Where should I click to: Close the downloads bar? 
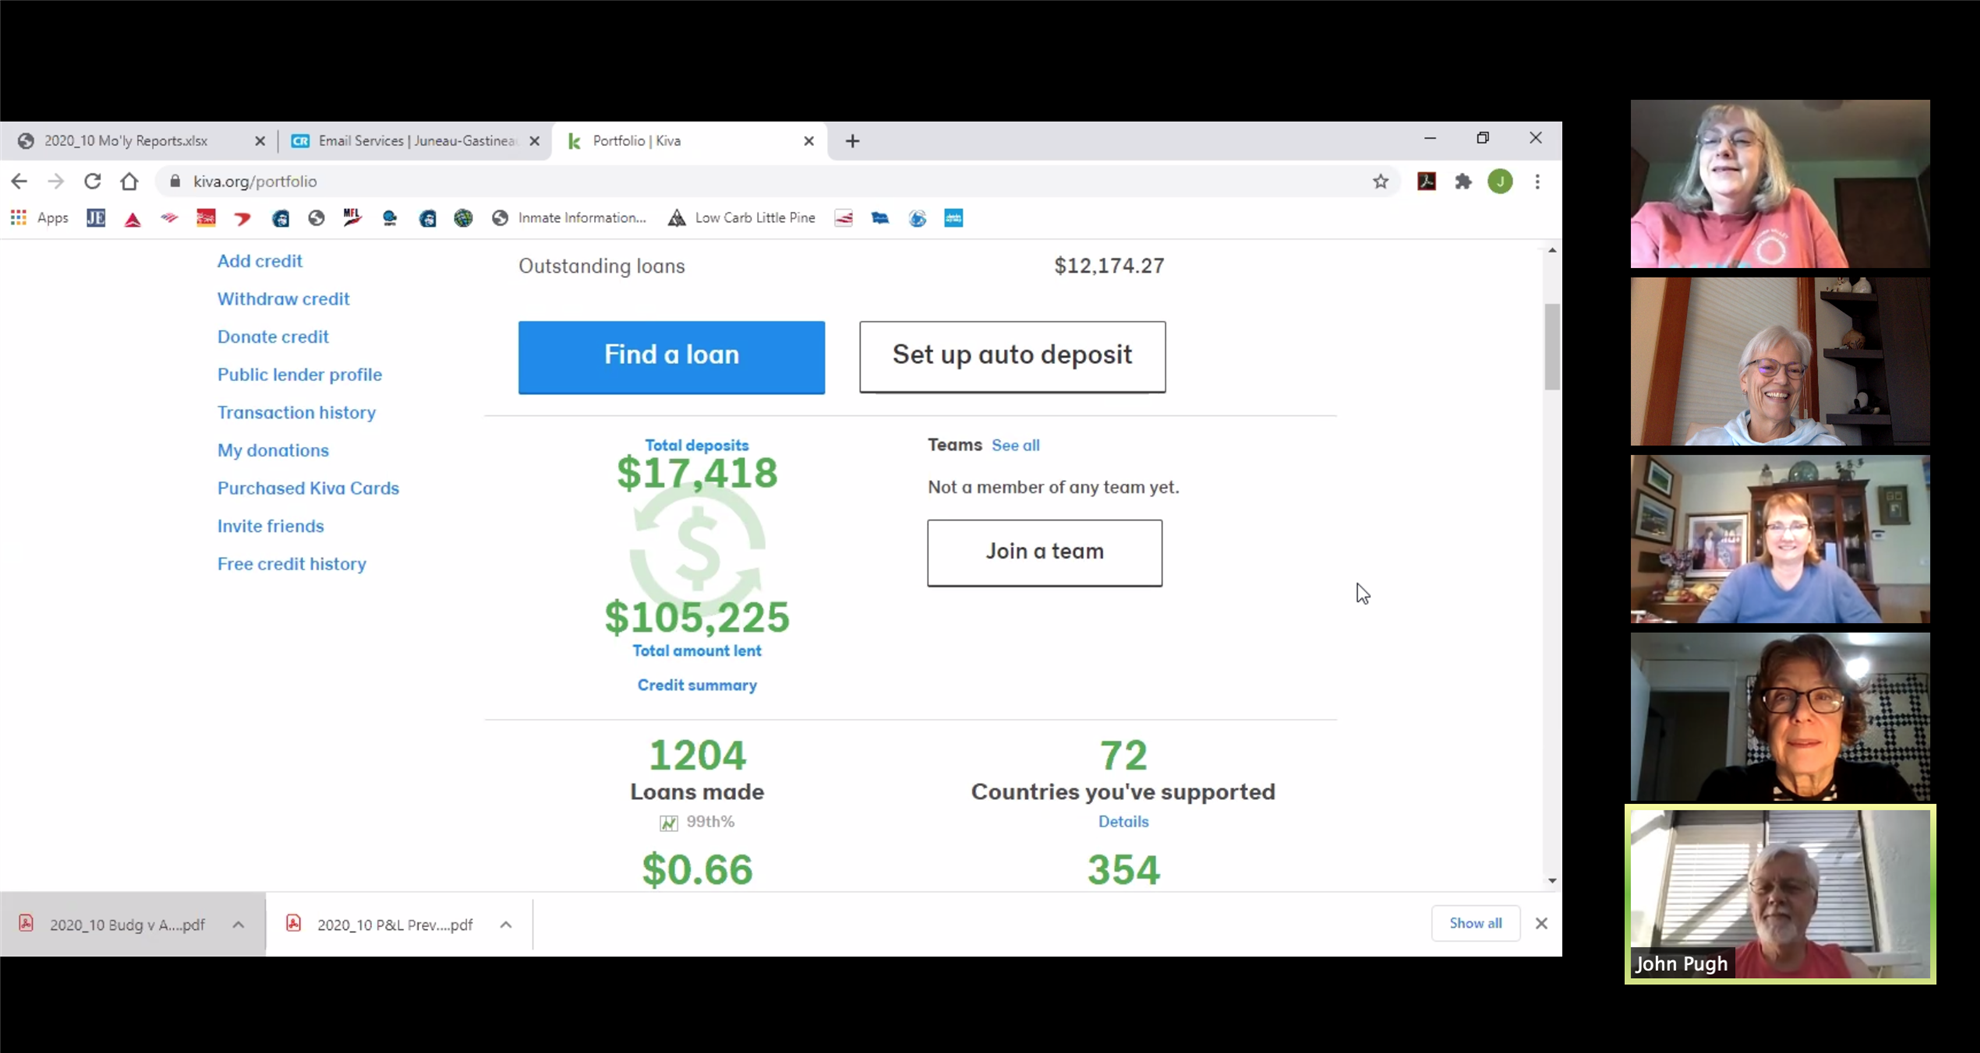click(x=1541, y=924)
